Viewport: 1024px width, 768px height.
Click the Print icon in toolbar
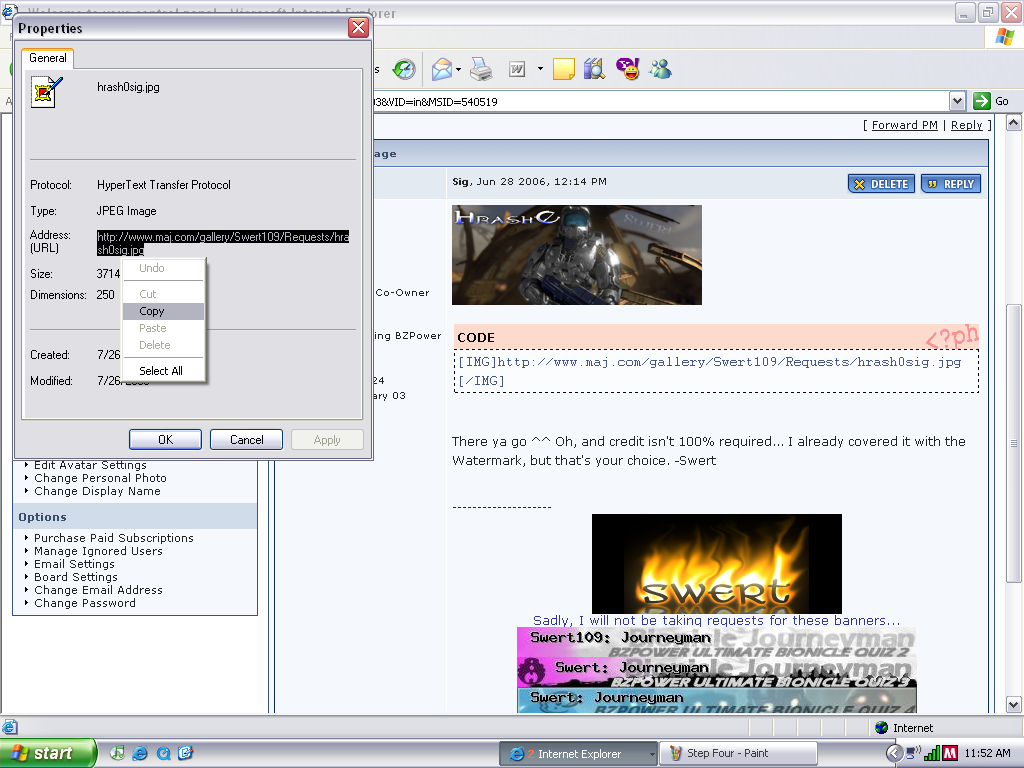pyautogui.click(x=481, y=69)
